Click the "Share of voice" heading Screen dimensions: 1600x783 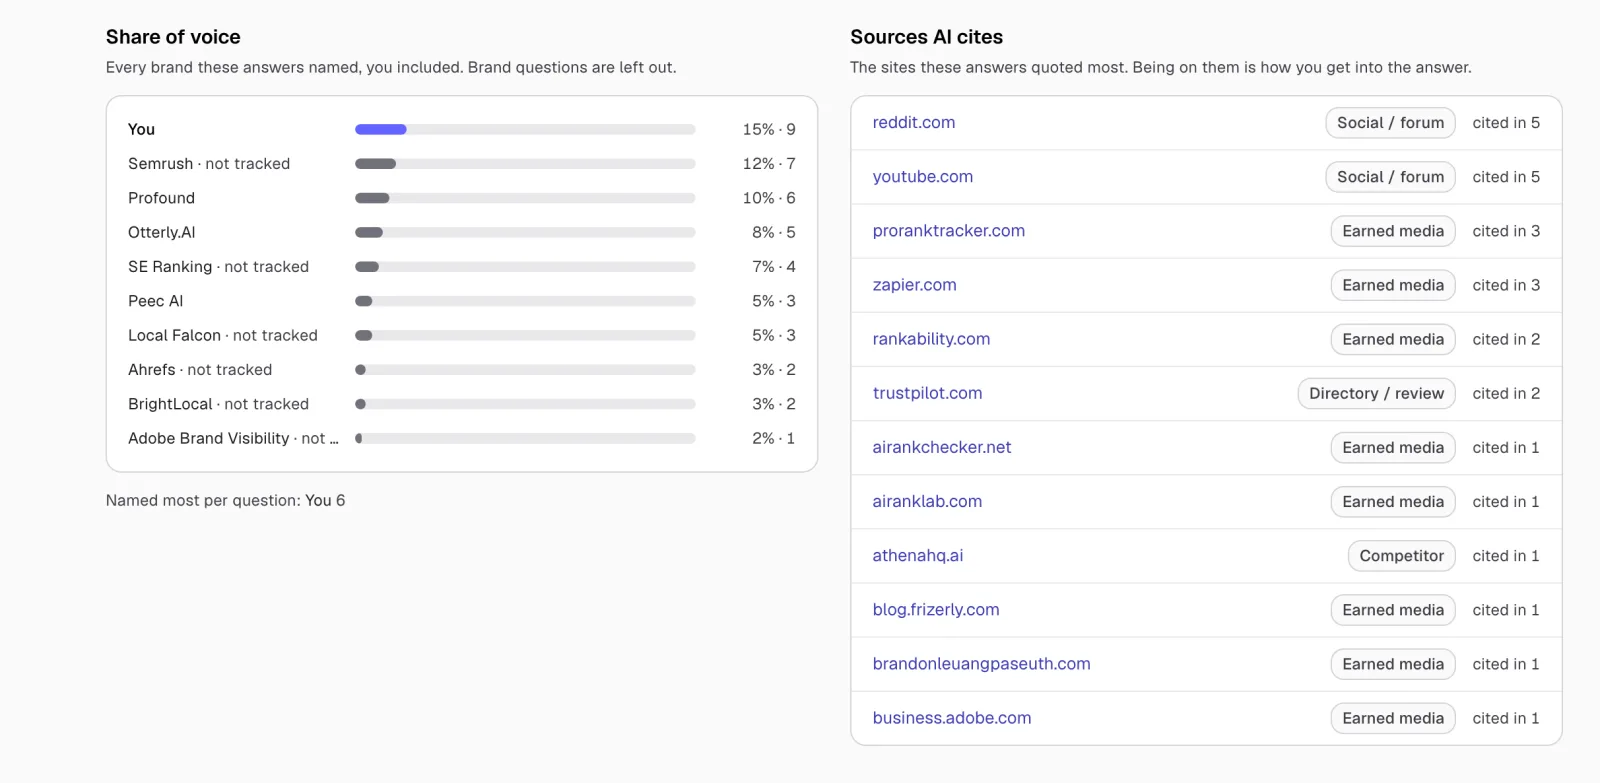pyautogui.click(x=173, y=37)
